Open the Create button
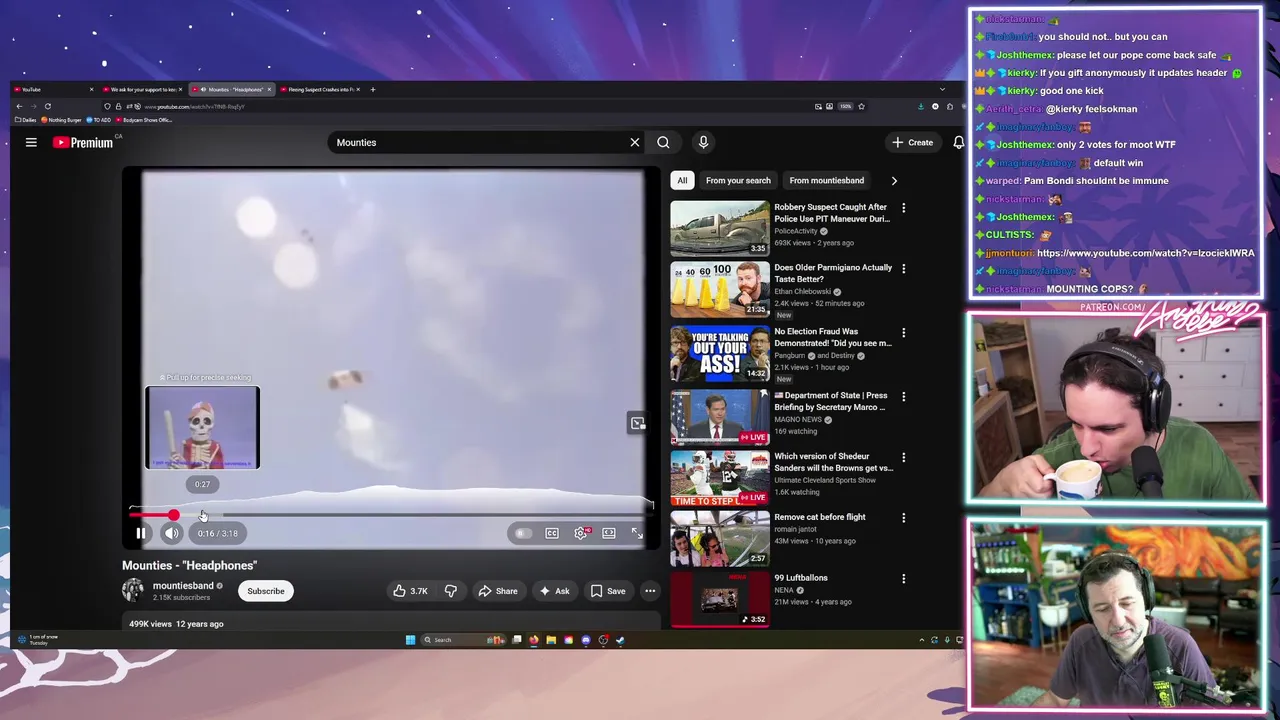The width and height of the screenshot is (1280, 720). click(x=912, y=142)
